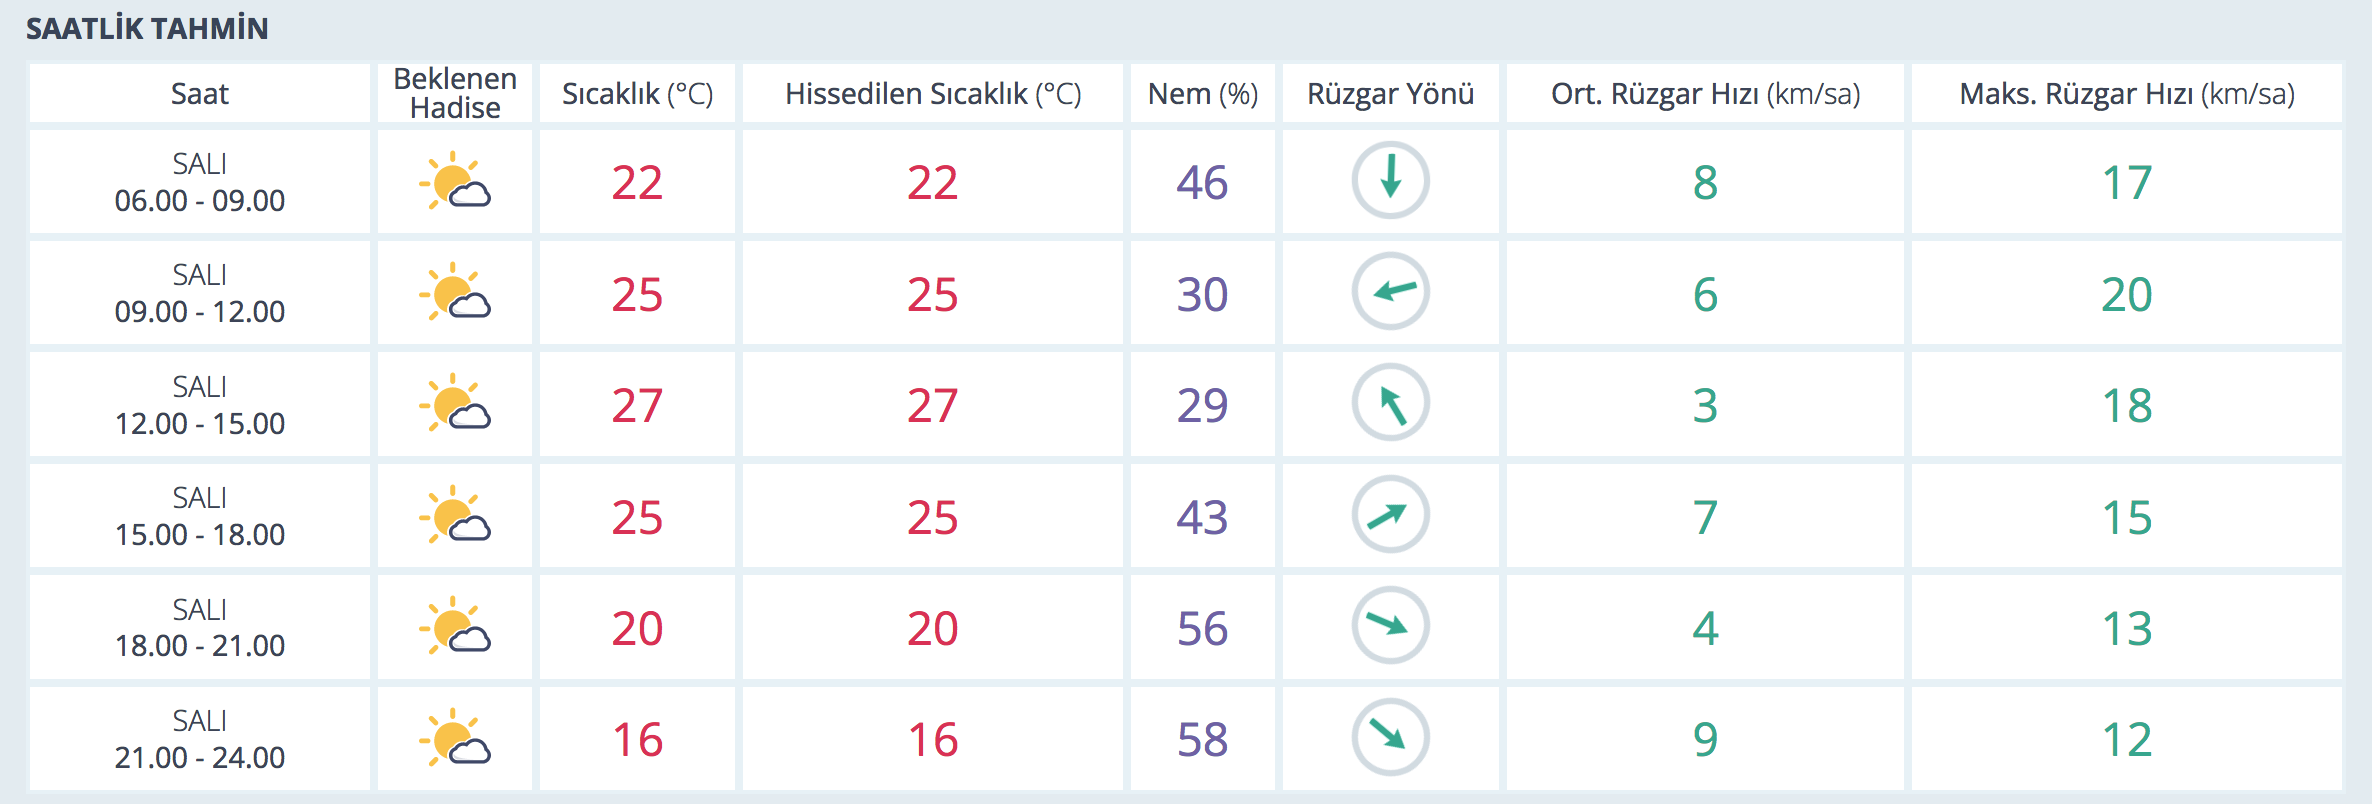Click the wind direction arrow for 12.00 - 15.00
The image size is (2372, 804).
pos(1390,403)
